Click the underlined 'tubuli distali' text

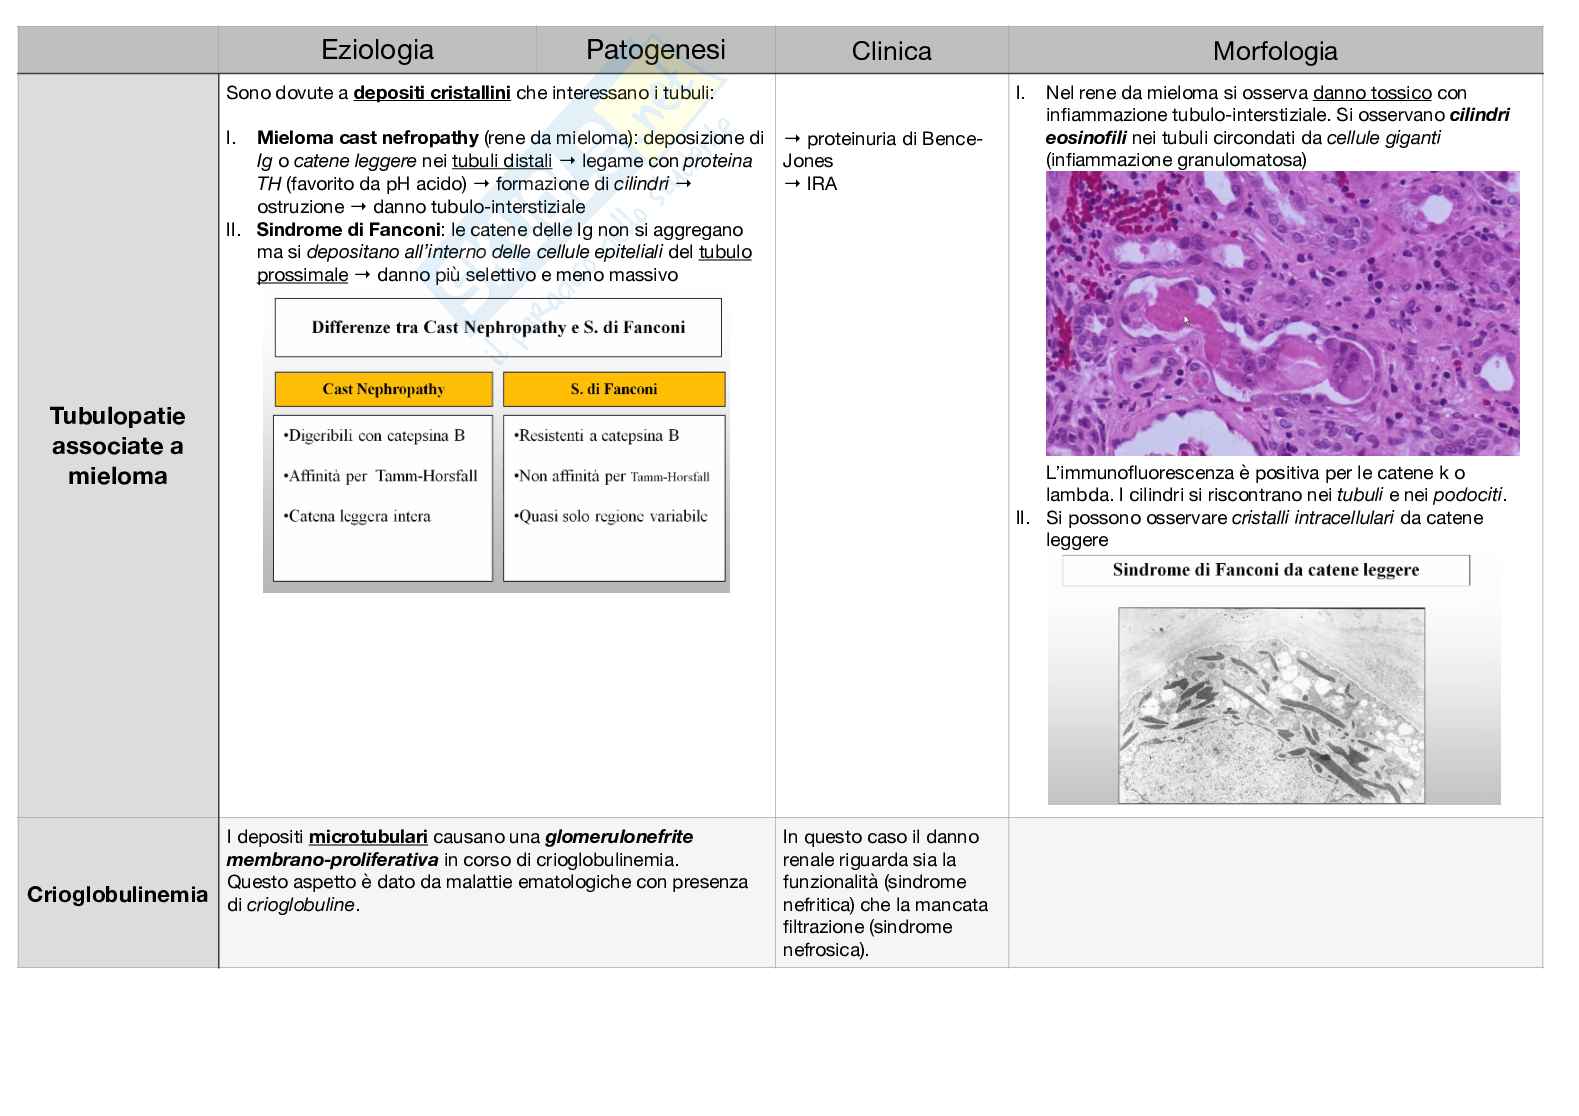(501, 161)
